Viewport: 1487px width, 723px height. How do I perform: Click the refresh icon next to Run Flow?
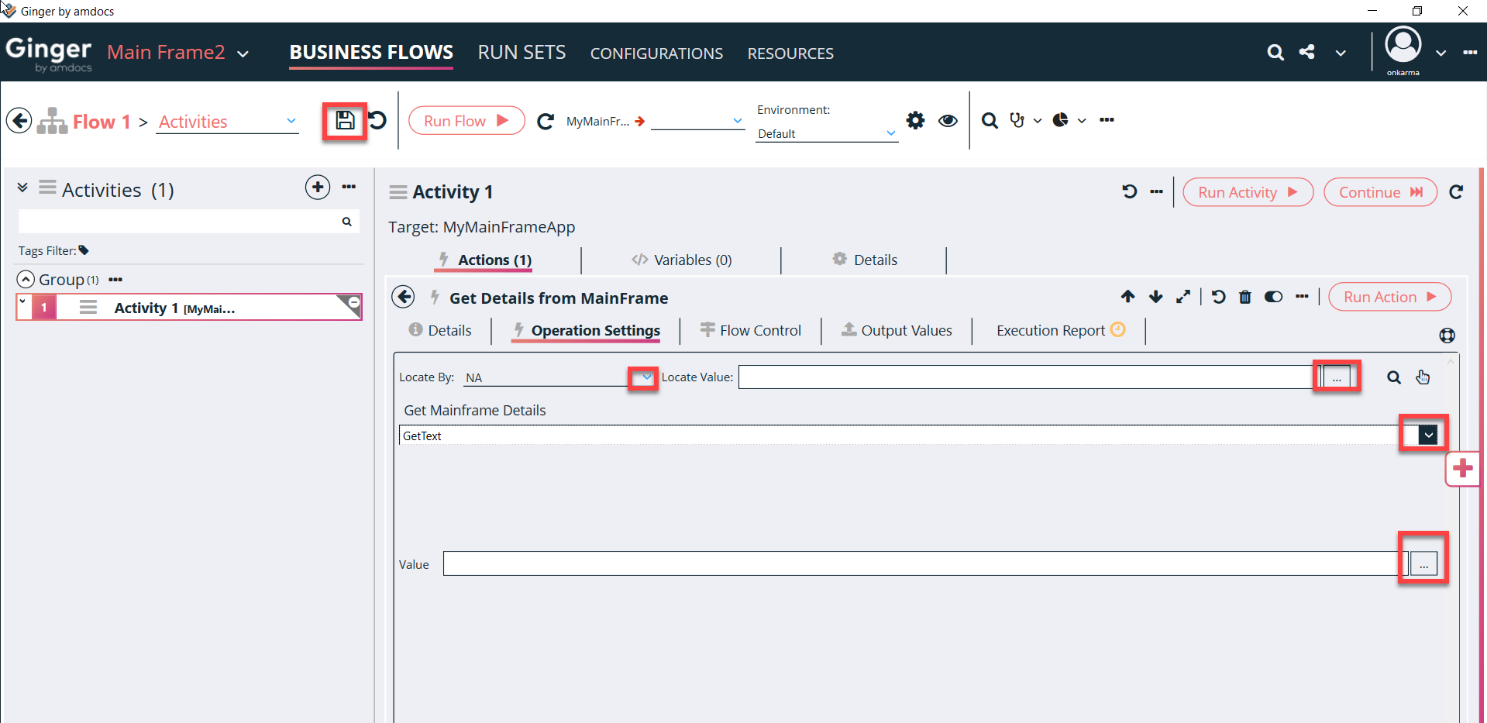point(545,121)
